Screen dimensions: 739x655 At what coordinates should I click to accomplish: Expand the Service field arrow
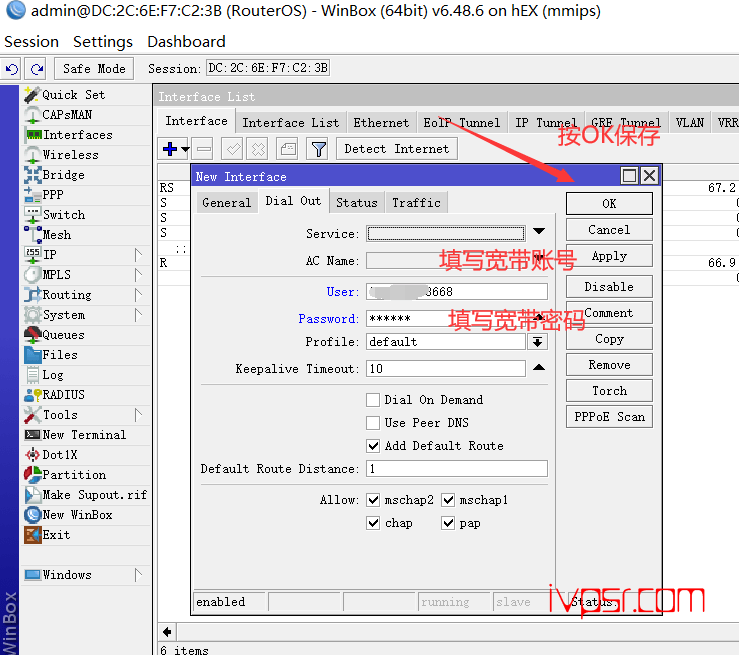pos(539,231)
